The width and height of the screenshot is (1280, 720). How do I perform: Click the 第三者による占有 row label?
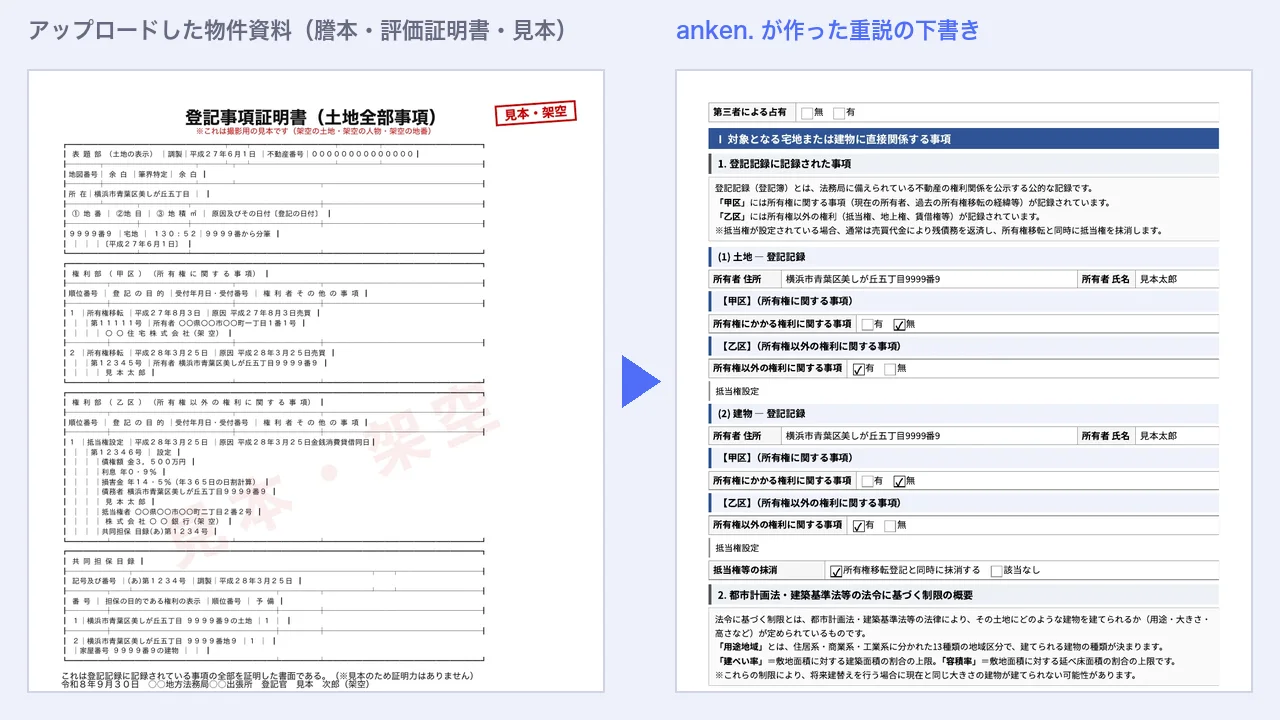tap(751, 113)
